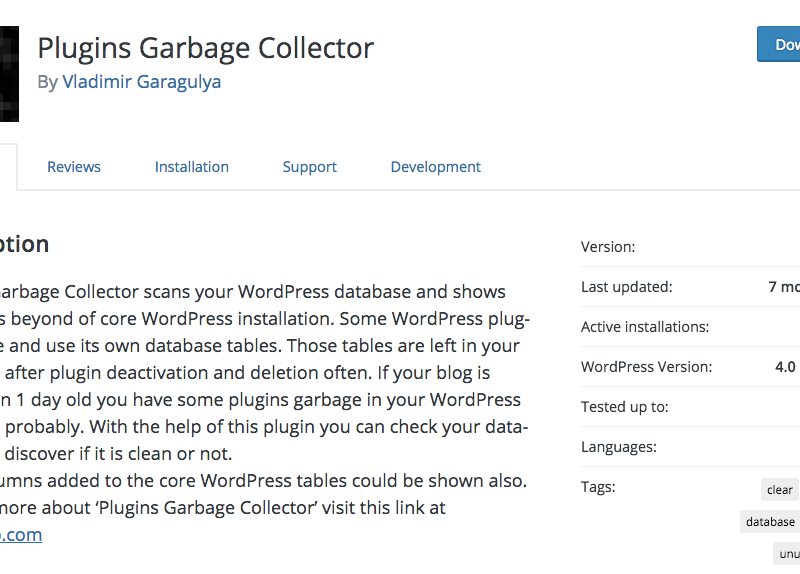Click the WordPress Version 4.0 value
This screenshot has height=574, width=800.
[785, 367]
